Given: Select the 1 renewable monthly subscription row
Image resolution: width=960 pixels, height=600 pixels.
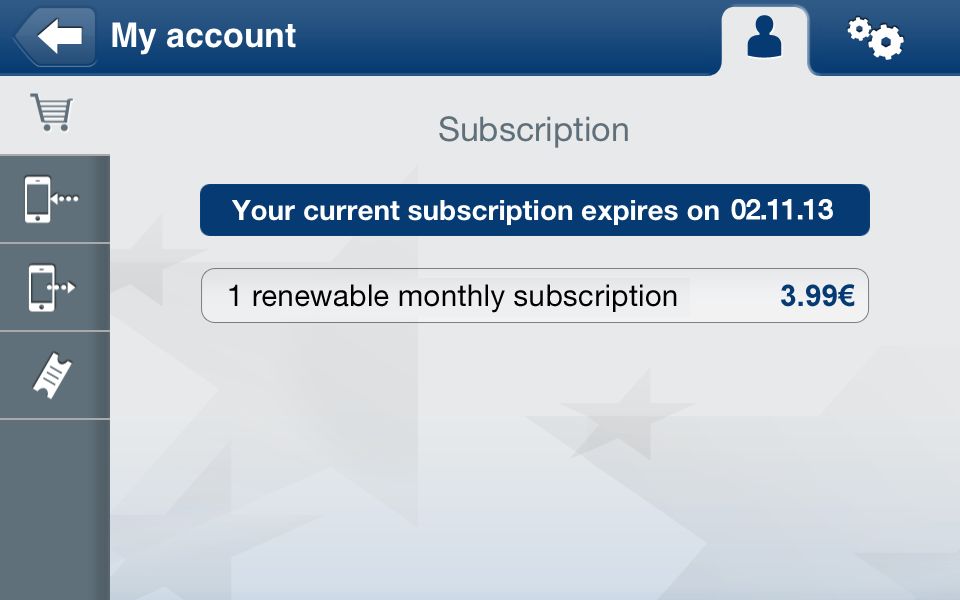Looking at the screenshot, I should (x=534, y=296).
